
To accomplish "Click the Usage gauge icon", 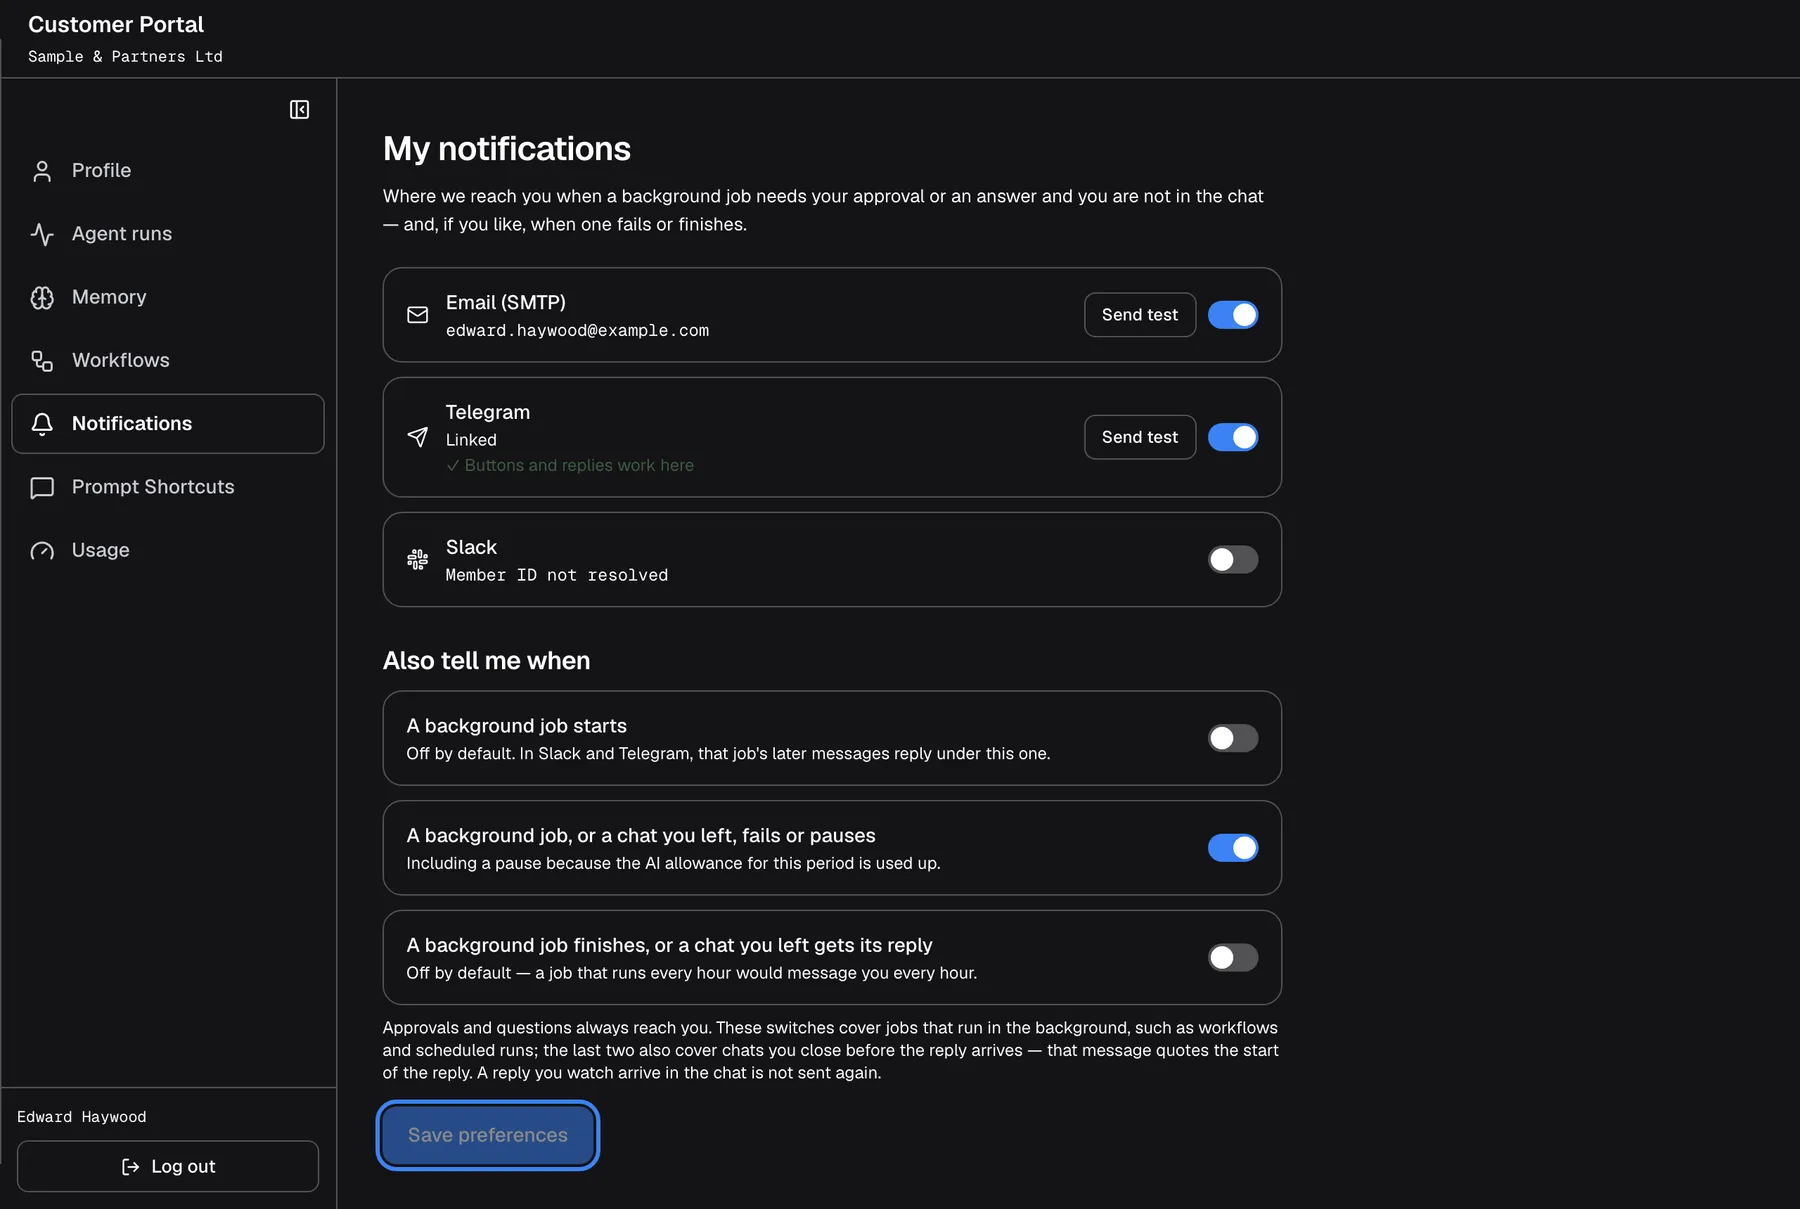I will coord(42,550).
